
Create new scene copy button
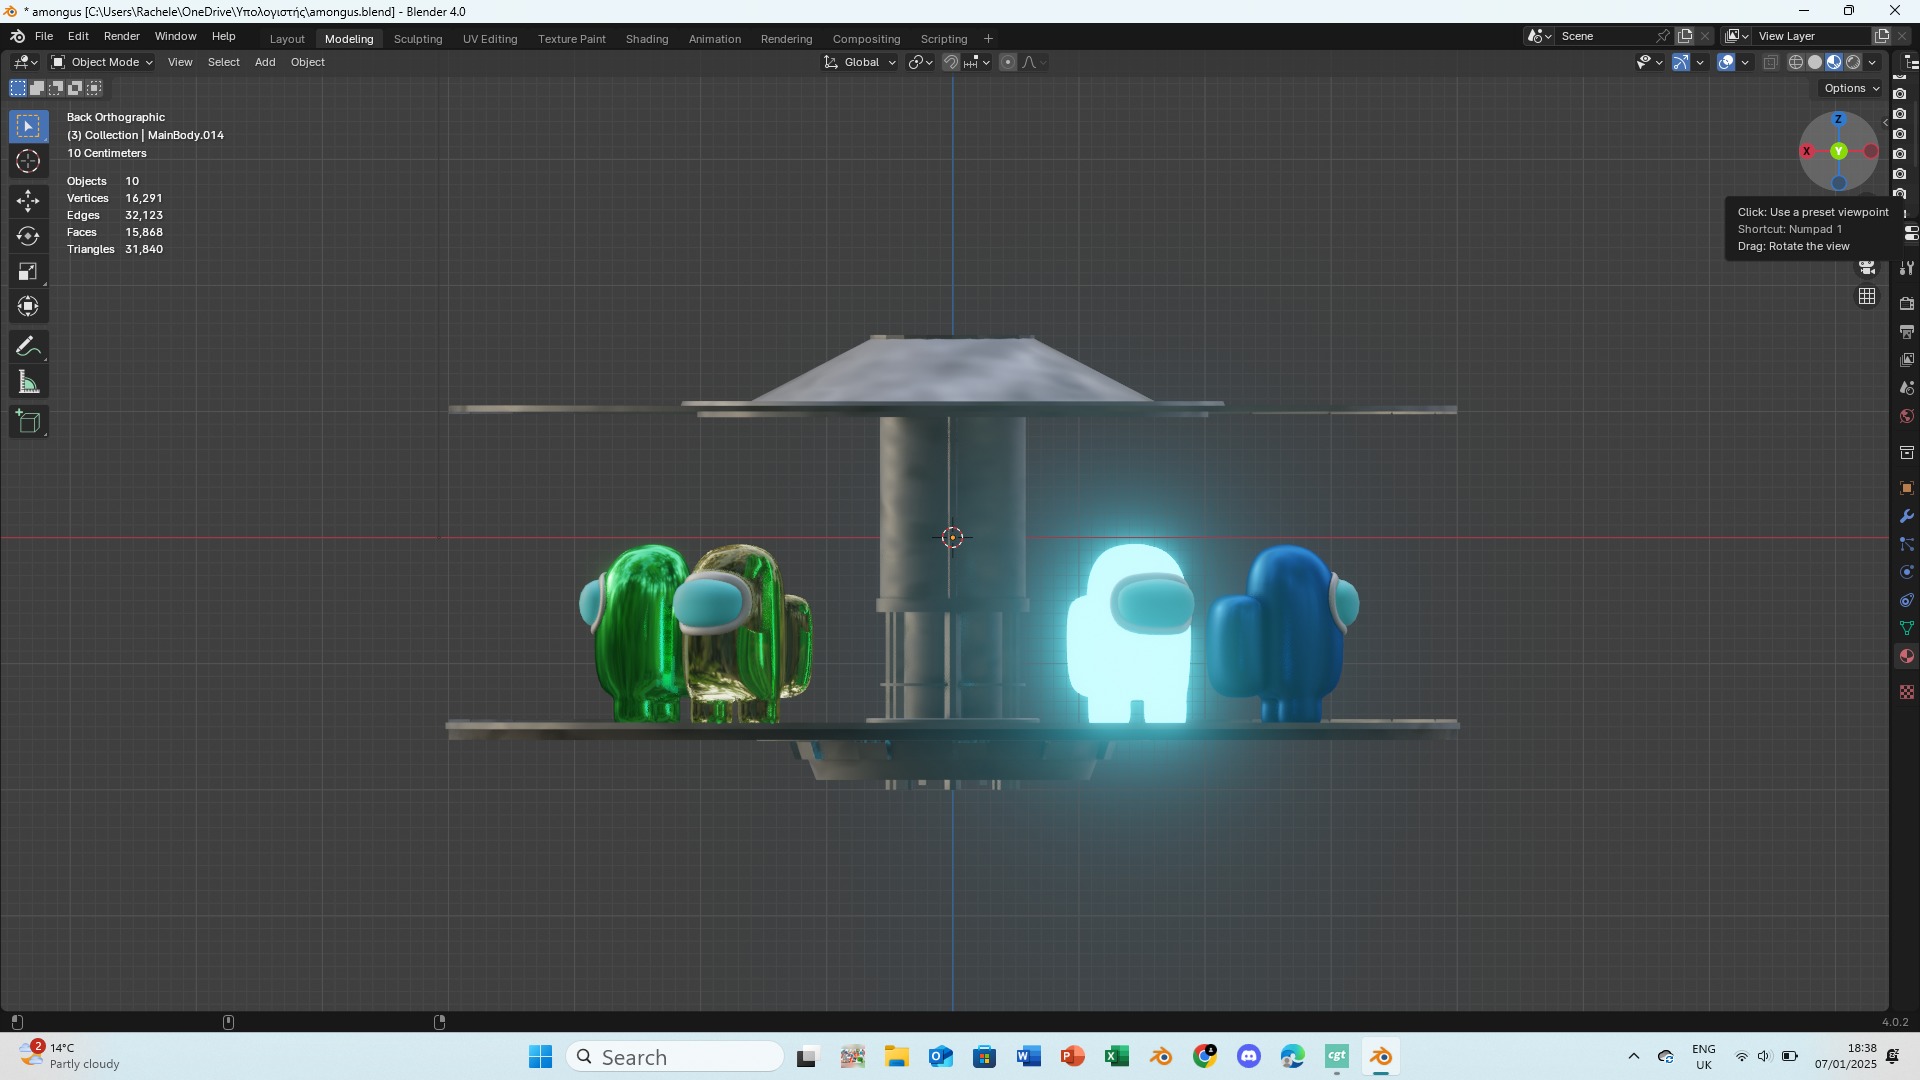click(x=1685, y=36)
